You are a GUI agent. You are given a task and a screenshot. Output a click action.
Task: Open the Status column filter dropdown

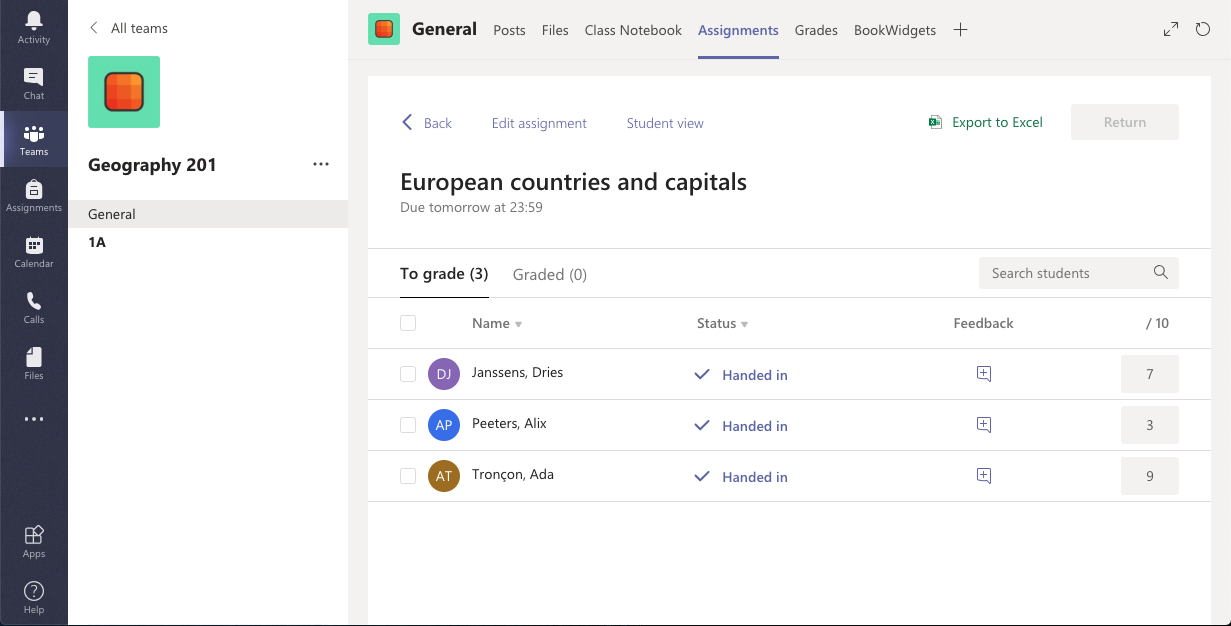coord(744,324)
